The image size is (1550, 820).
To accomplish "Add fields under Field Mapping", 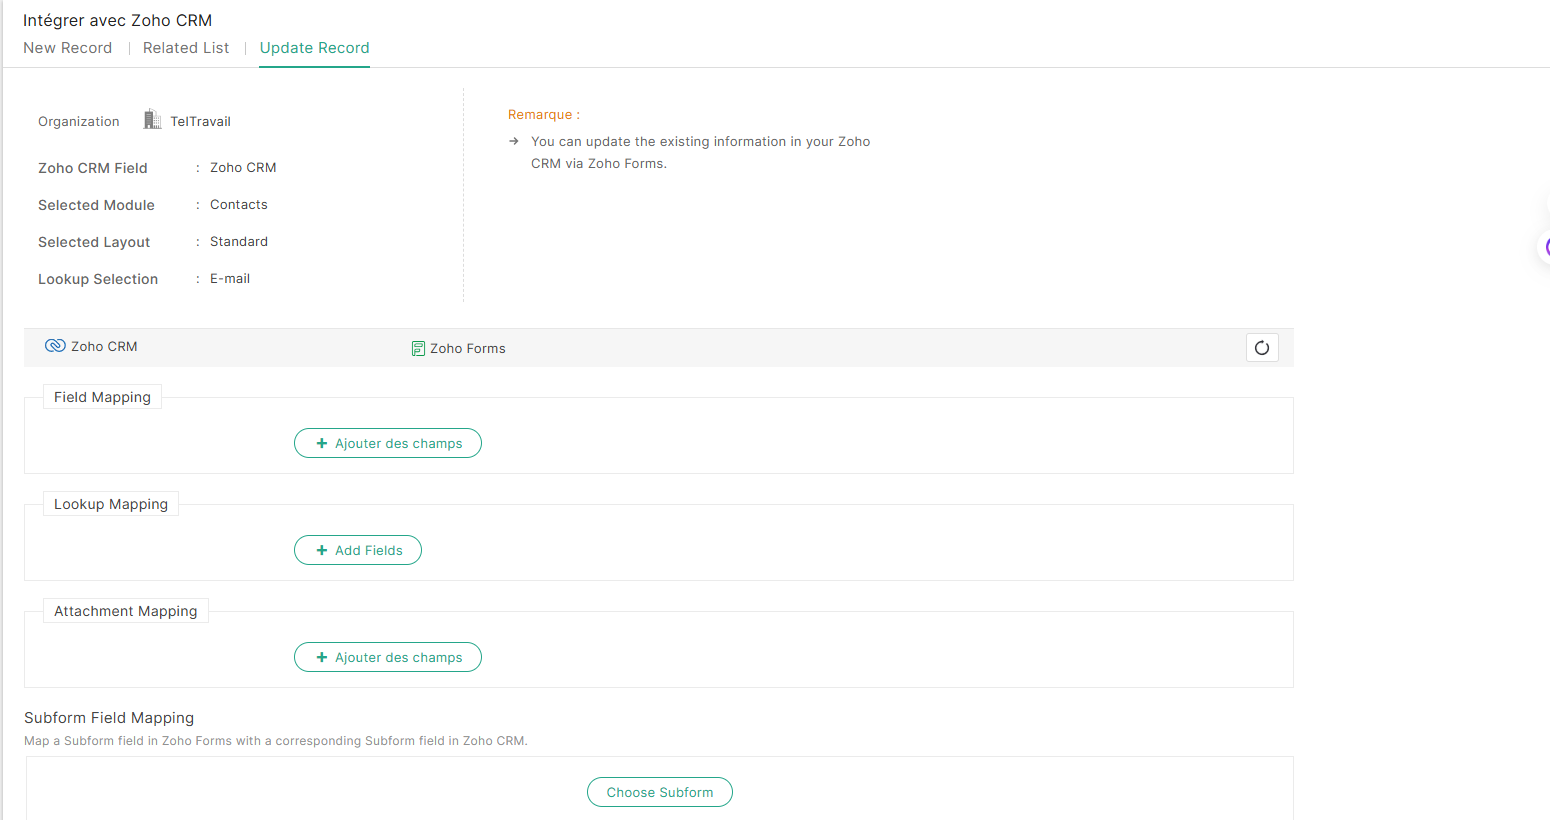I will [388, 443].
